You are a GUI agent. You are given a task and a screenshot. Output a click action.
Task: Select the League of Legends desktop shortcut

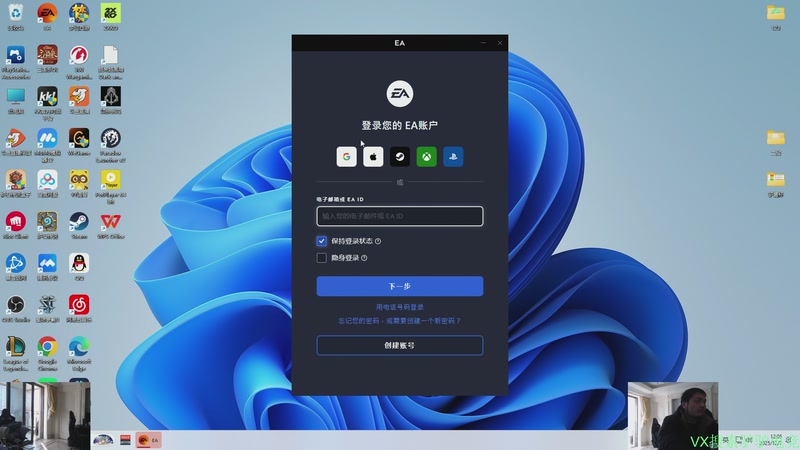[16, 354]
